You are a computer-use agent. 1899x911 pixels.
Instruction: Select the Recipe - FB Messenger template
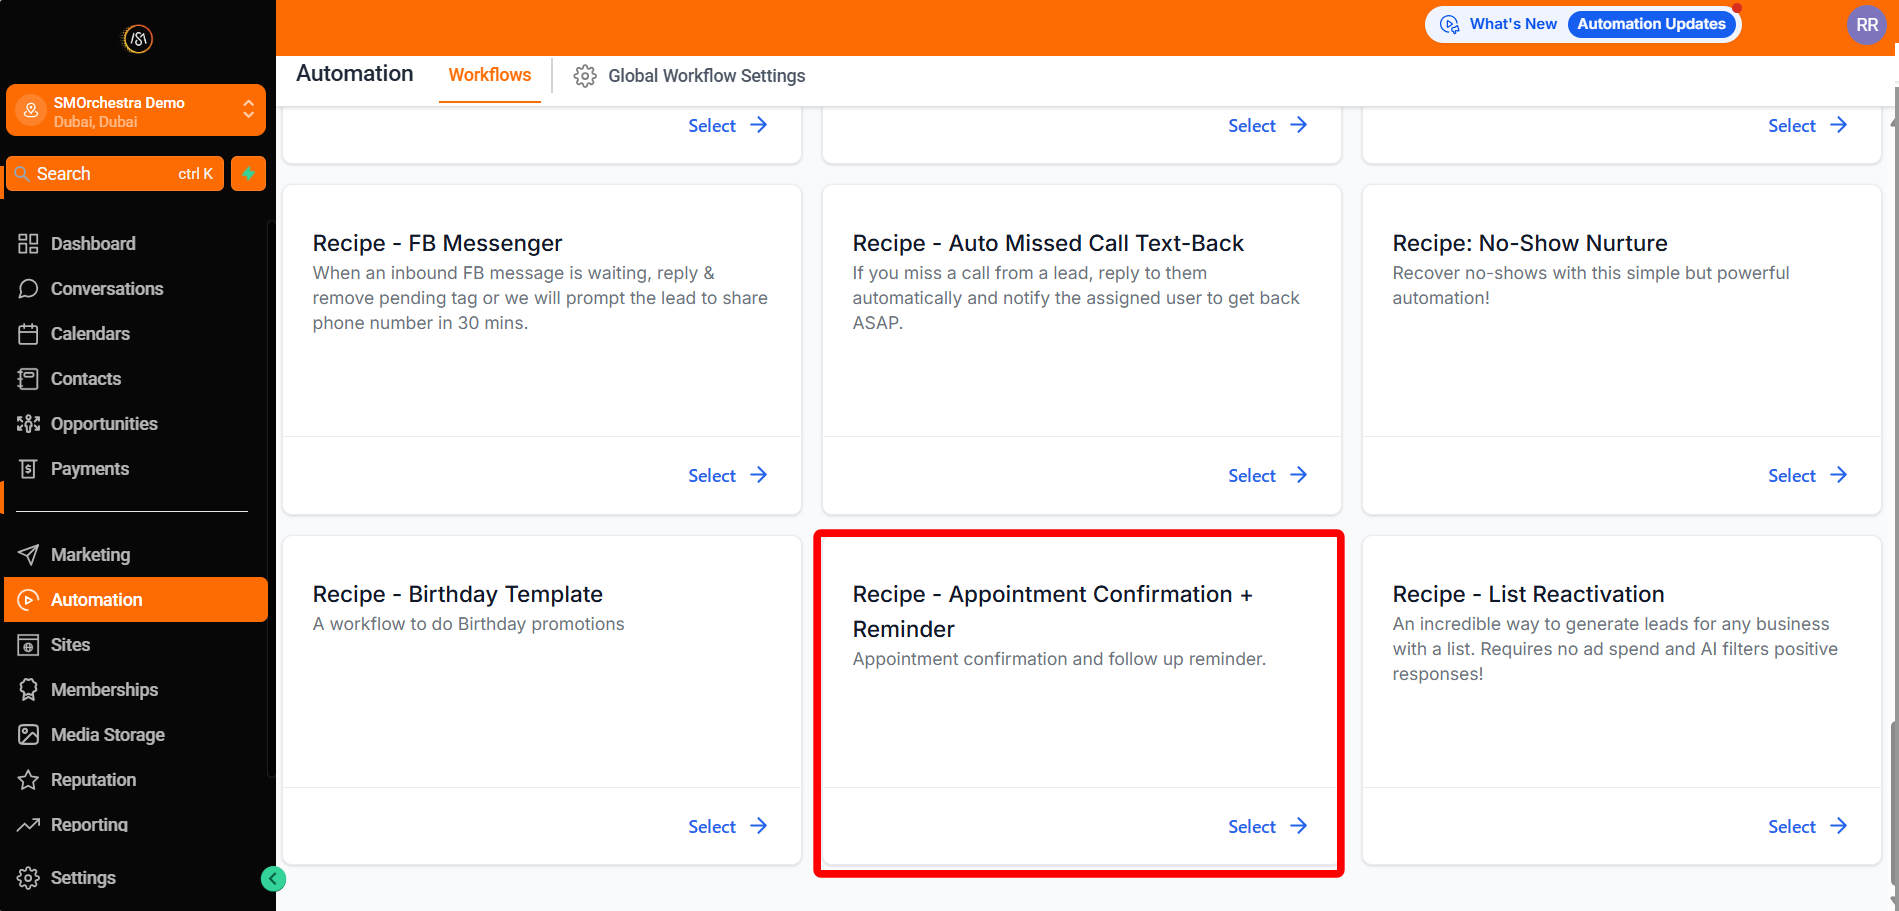click(727, 476)
